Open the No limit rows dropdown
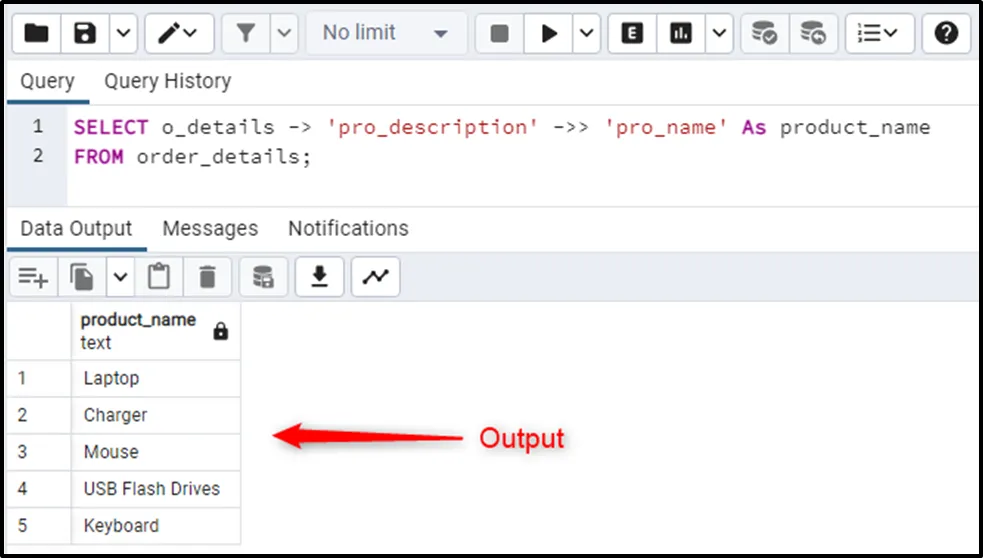Image resolution: width=983 pixels, height=558 pixels. point(384,33)
